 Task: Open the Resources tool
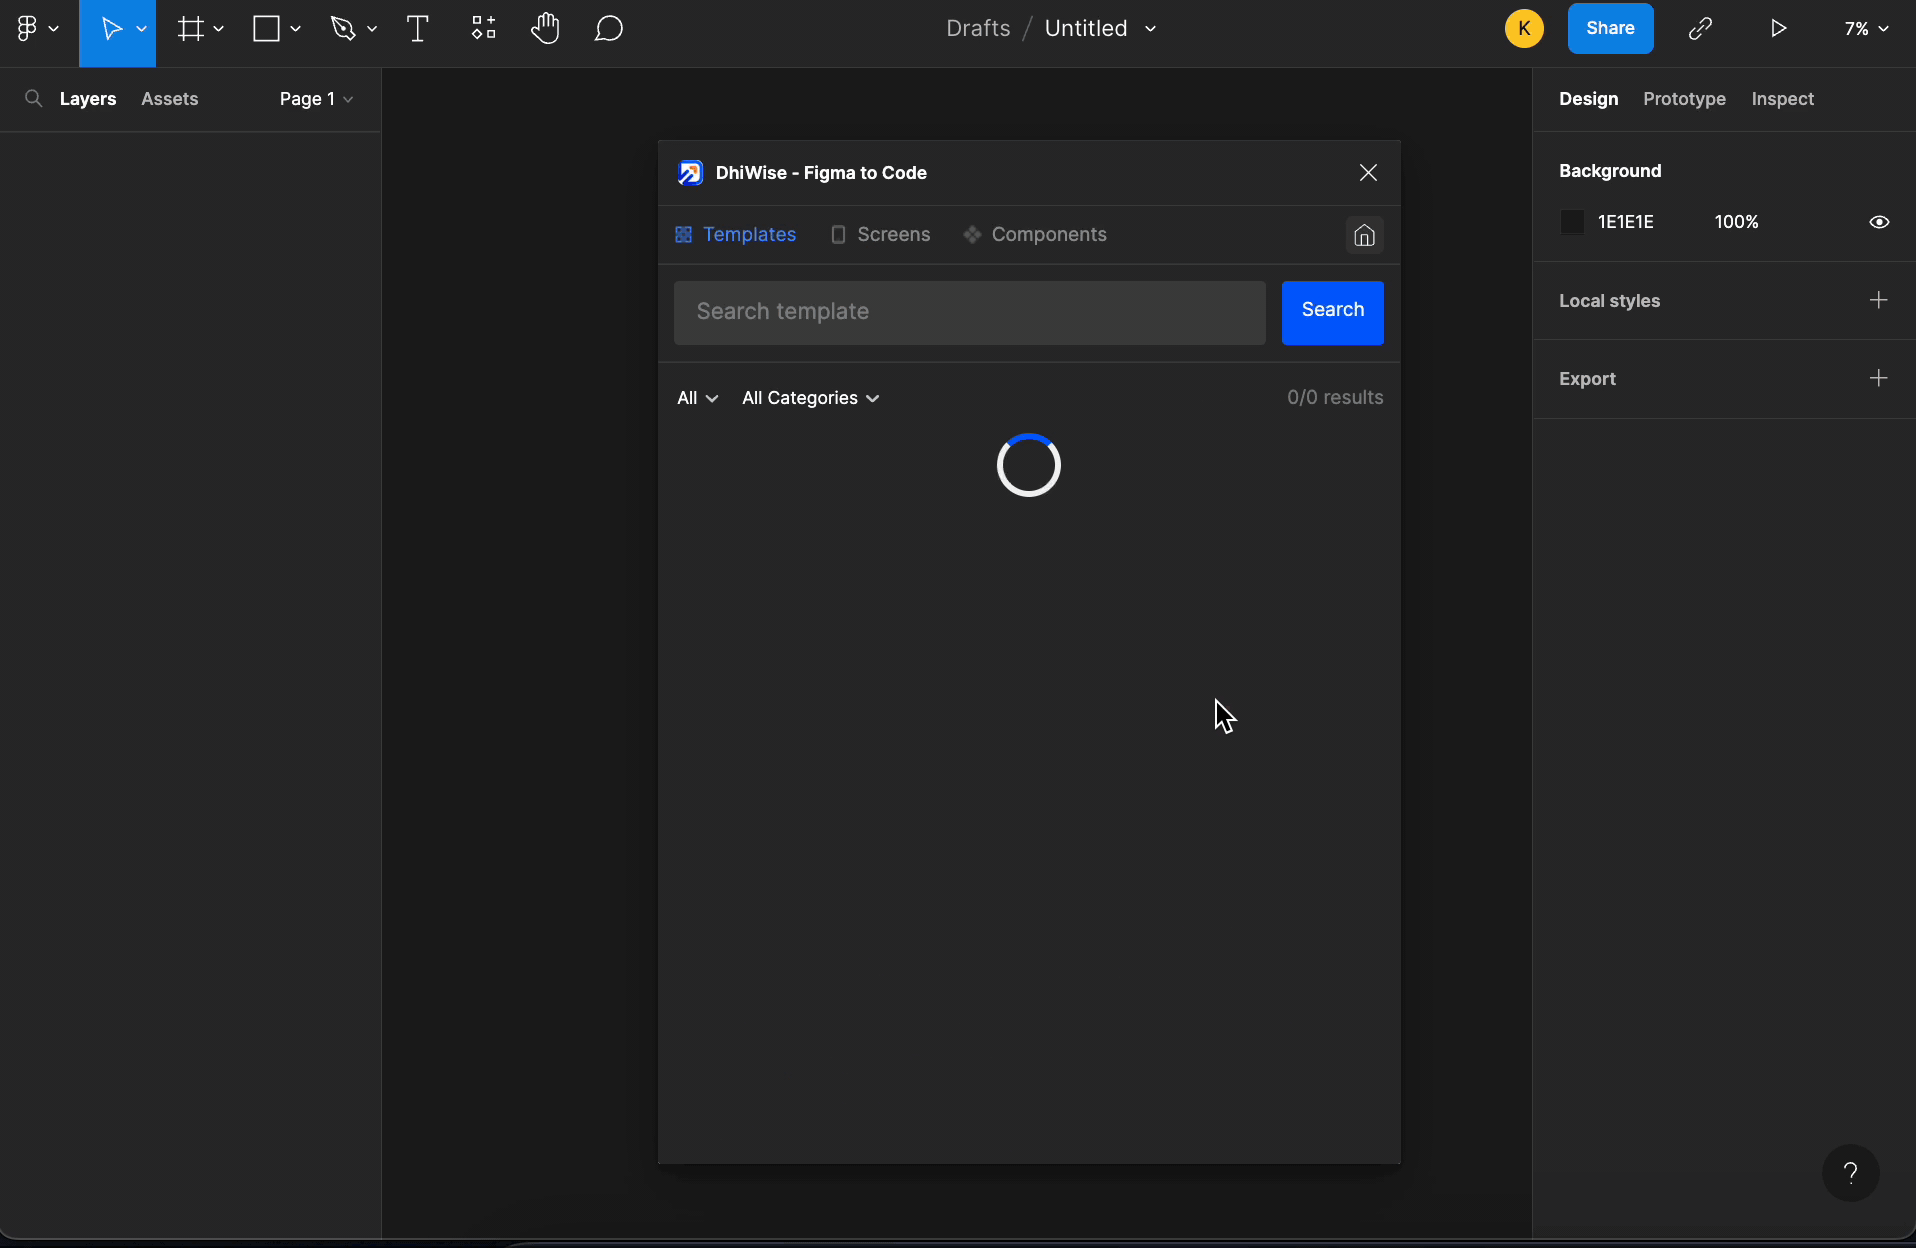click(483, 29)
